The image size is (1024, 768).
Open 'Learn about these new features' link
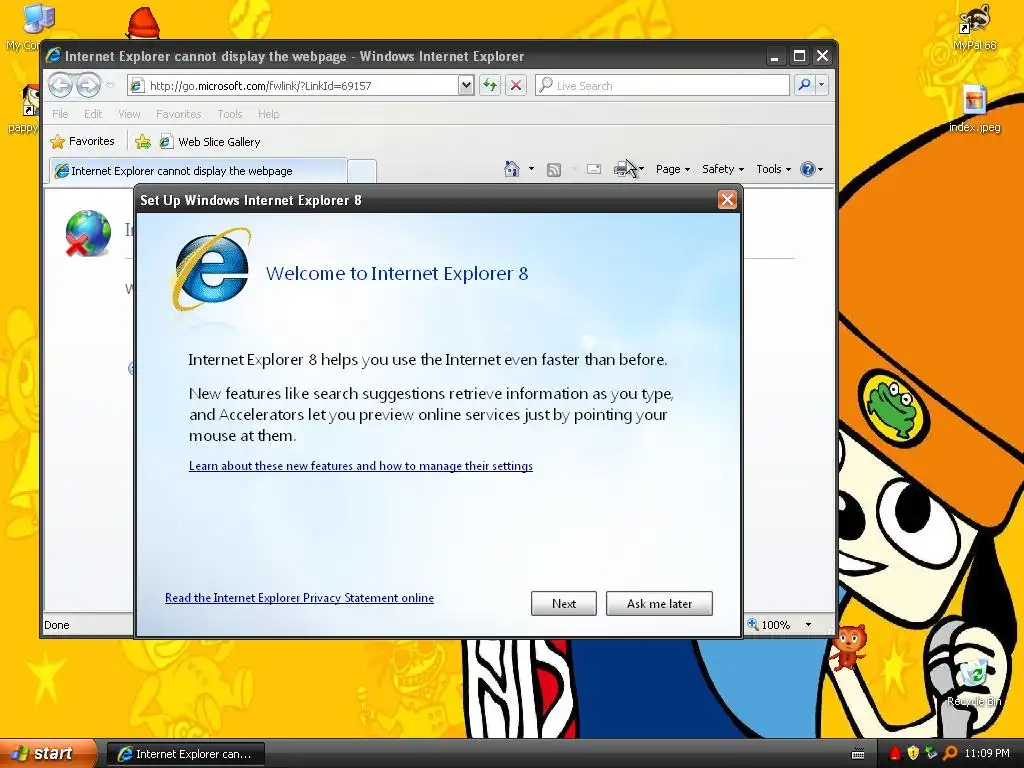click(360, 466)
